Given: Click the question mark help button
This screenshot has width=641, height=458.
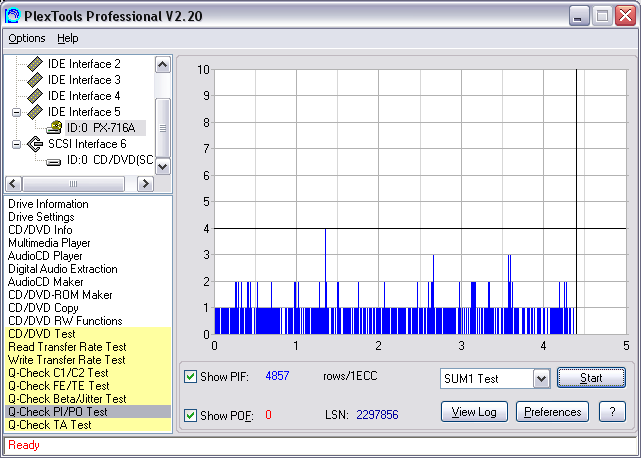Looking at the screenshot, I should point(612,412).
